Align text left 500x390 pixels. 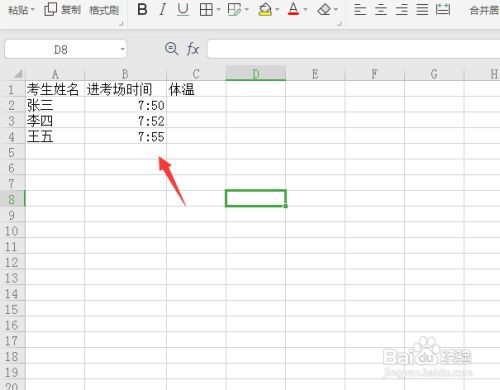tap(360, 10)
